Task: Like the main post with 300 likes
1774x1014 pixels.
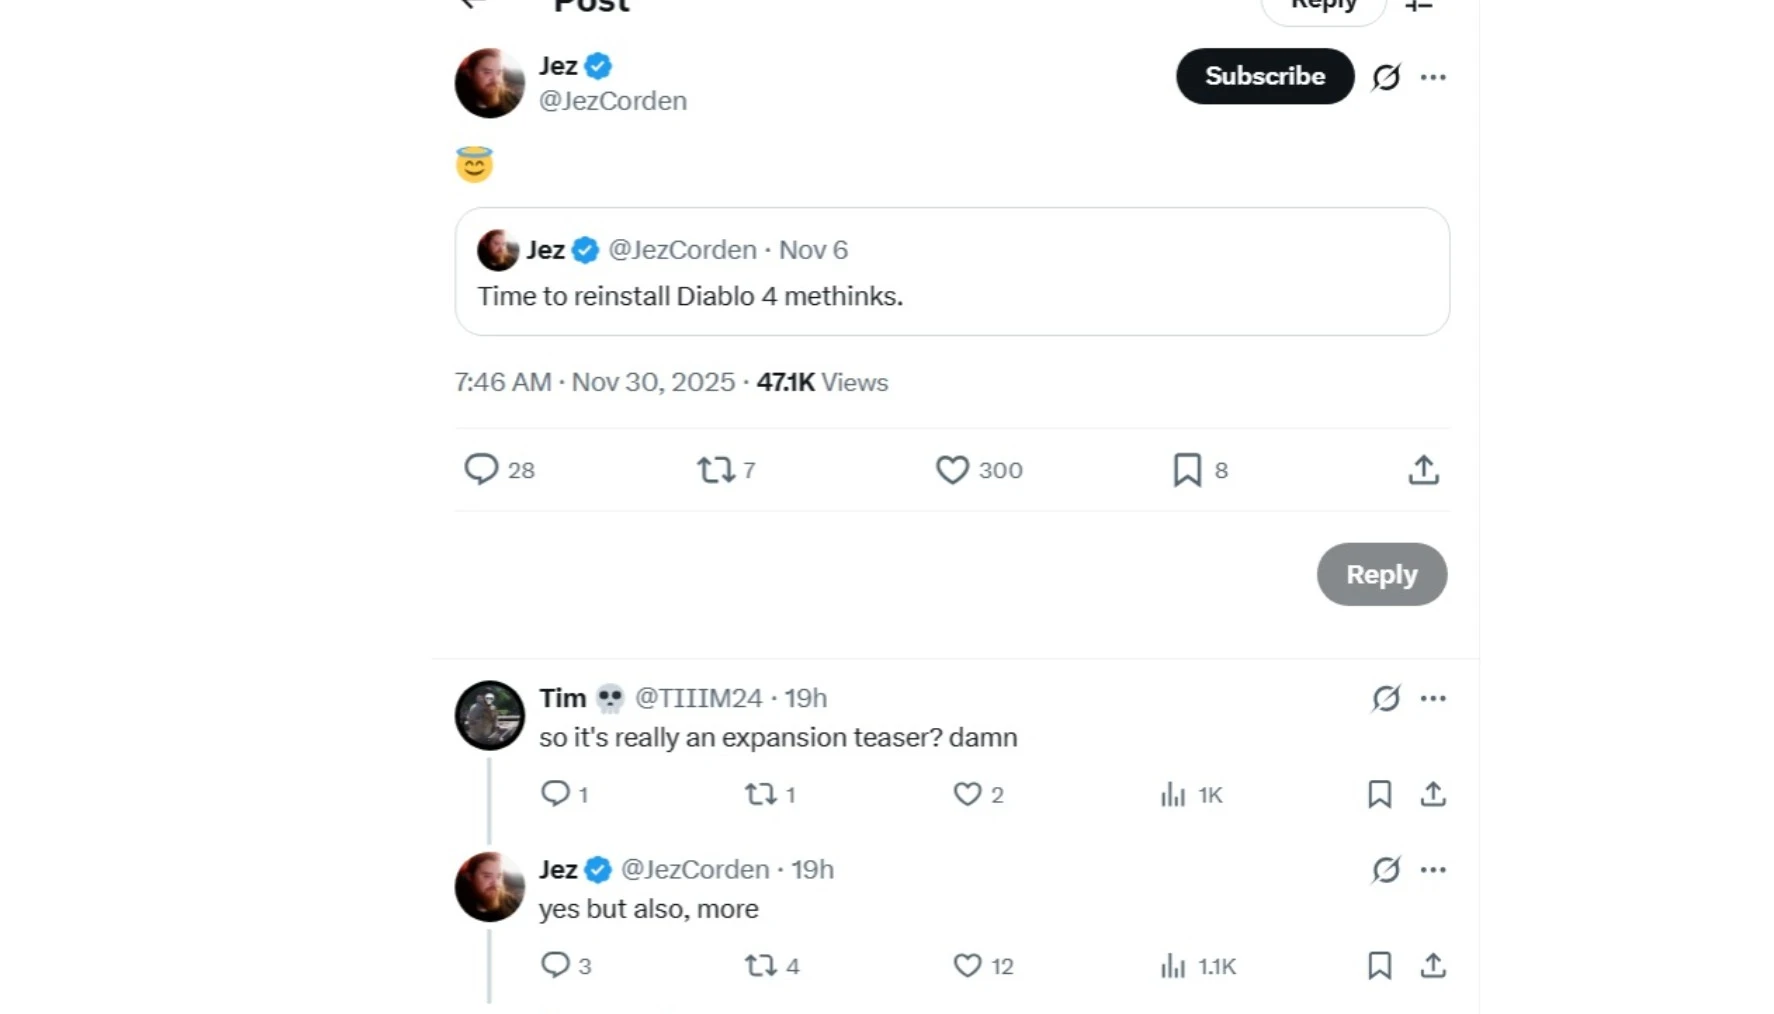Action: click(x=952, y=469)
